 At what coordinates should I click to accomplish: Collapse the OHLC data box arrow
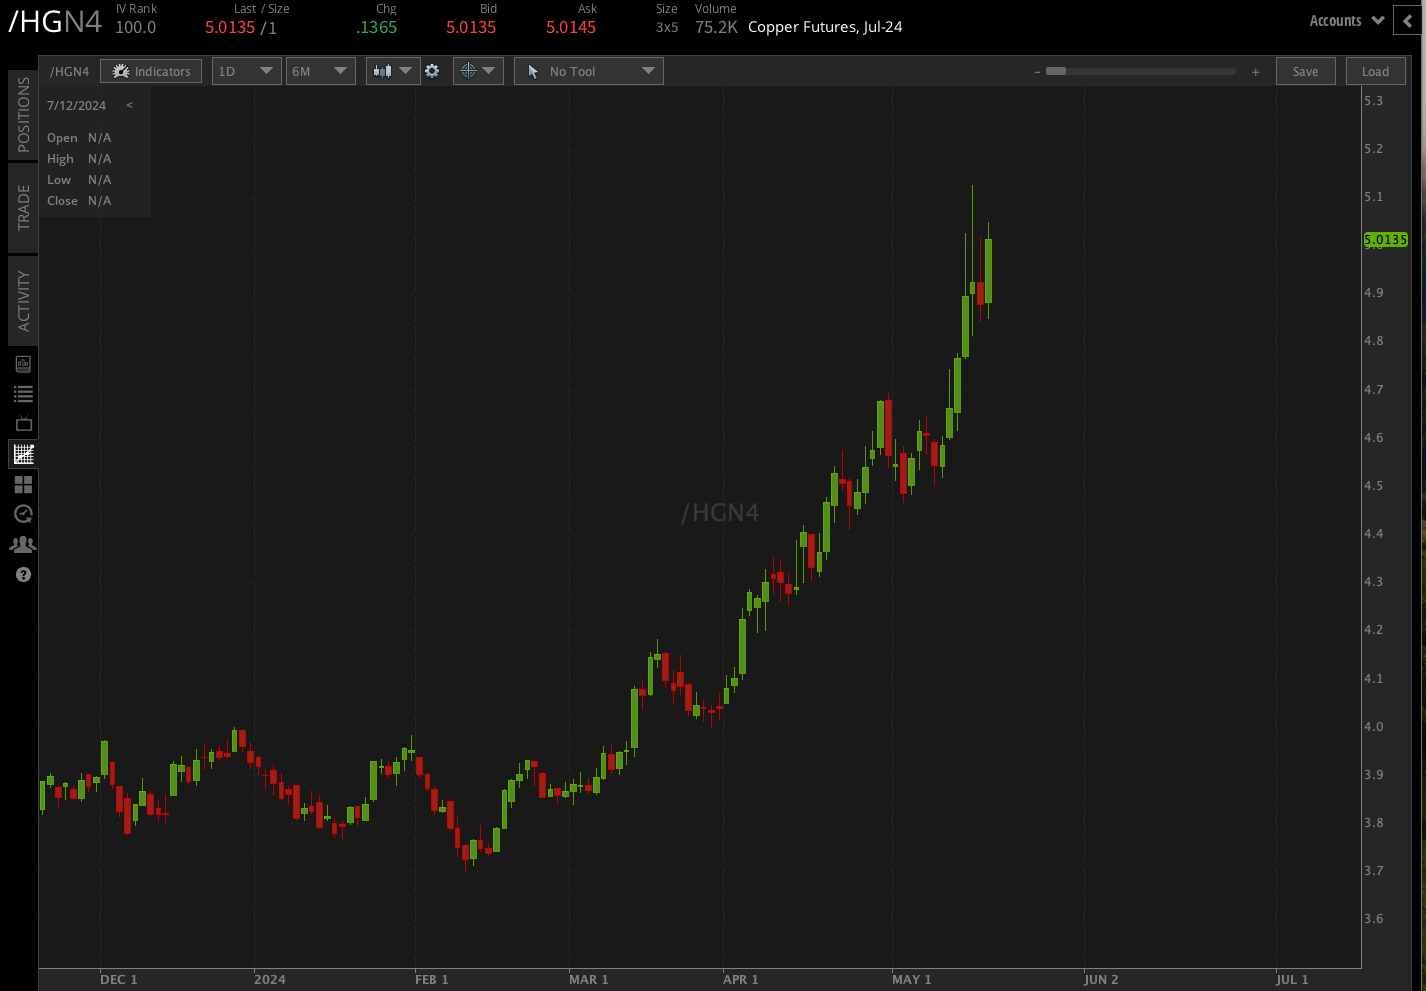click(129, 105)
